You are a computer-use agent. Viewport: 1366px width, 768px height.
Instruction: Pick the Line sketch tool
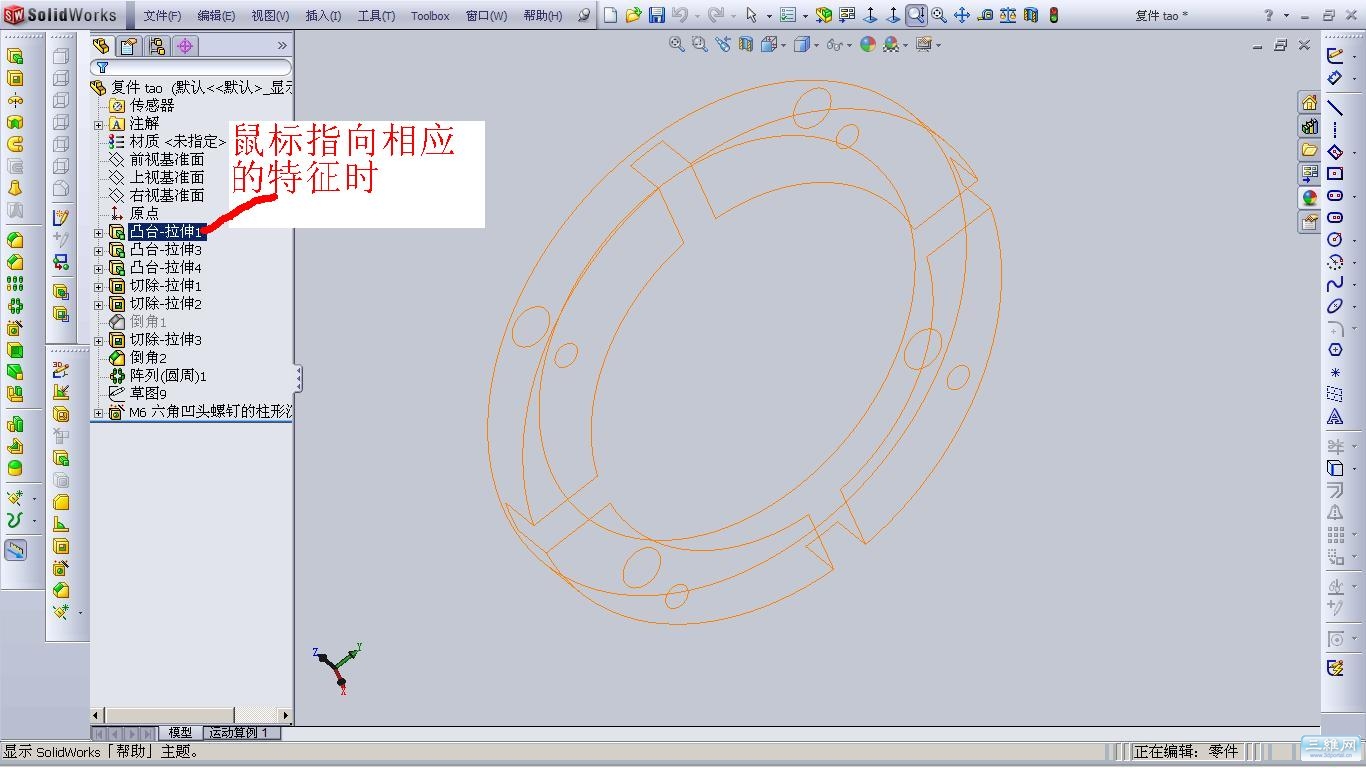coord(1335,107)
